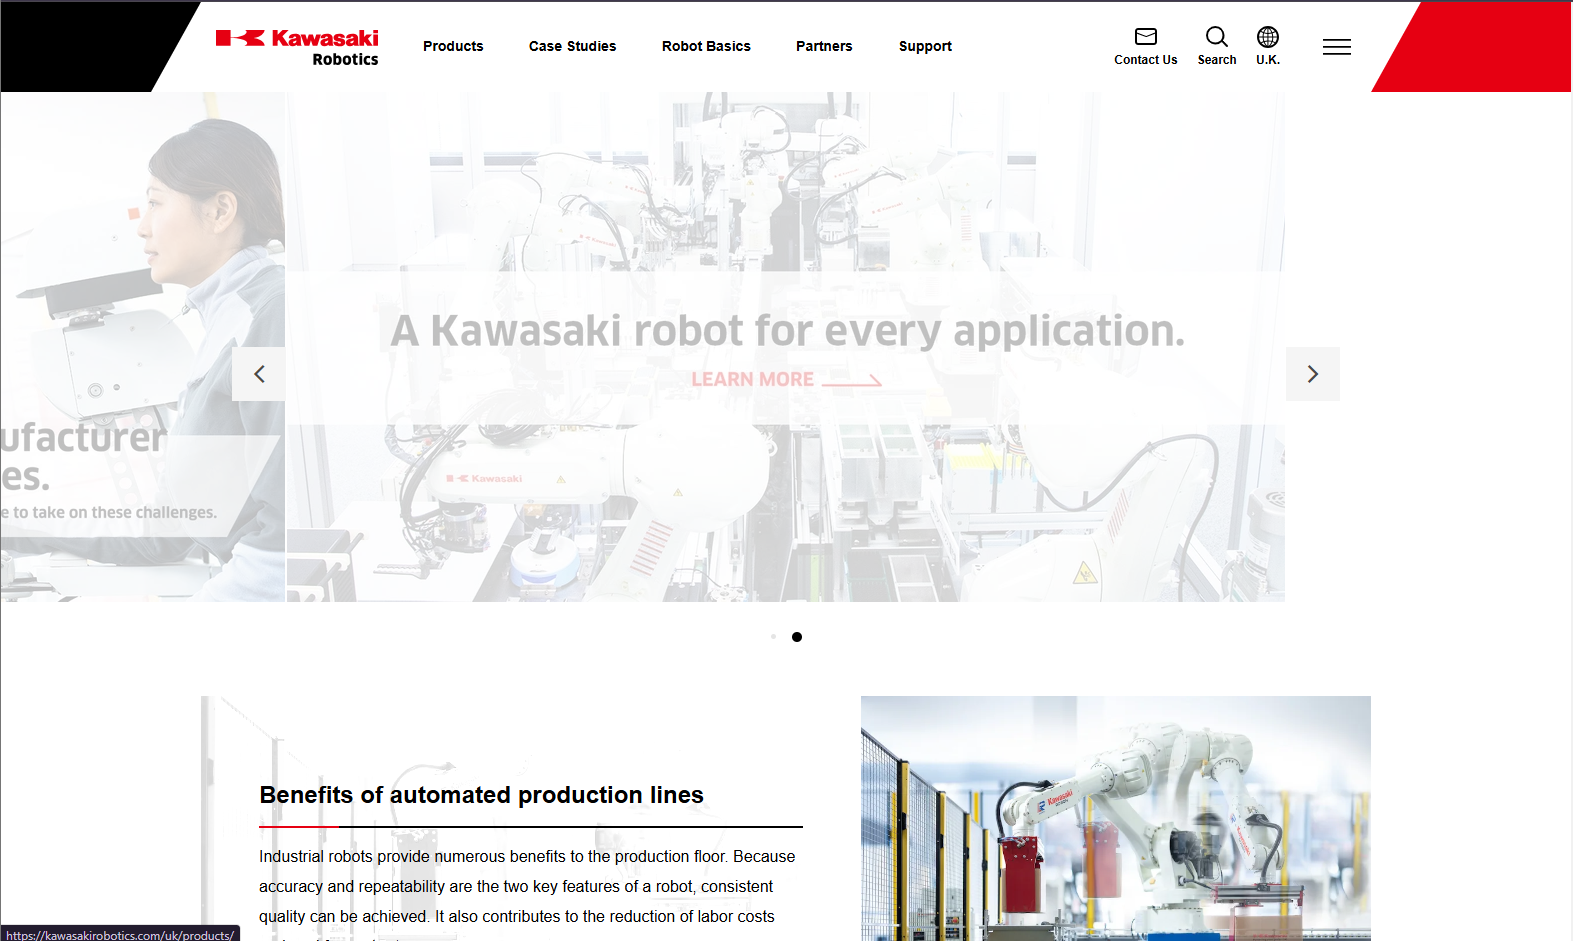Screen dimensions: 1573x941
Task: Click the 'A Kawasaki robot for every application' headline
Action: click(788, 331)
